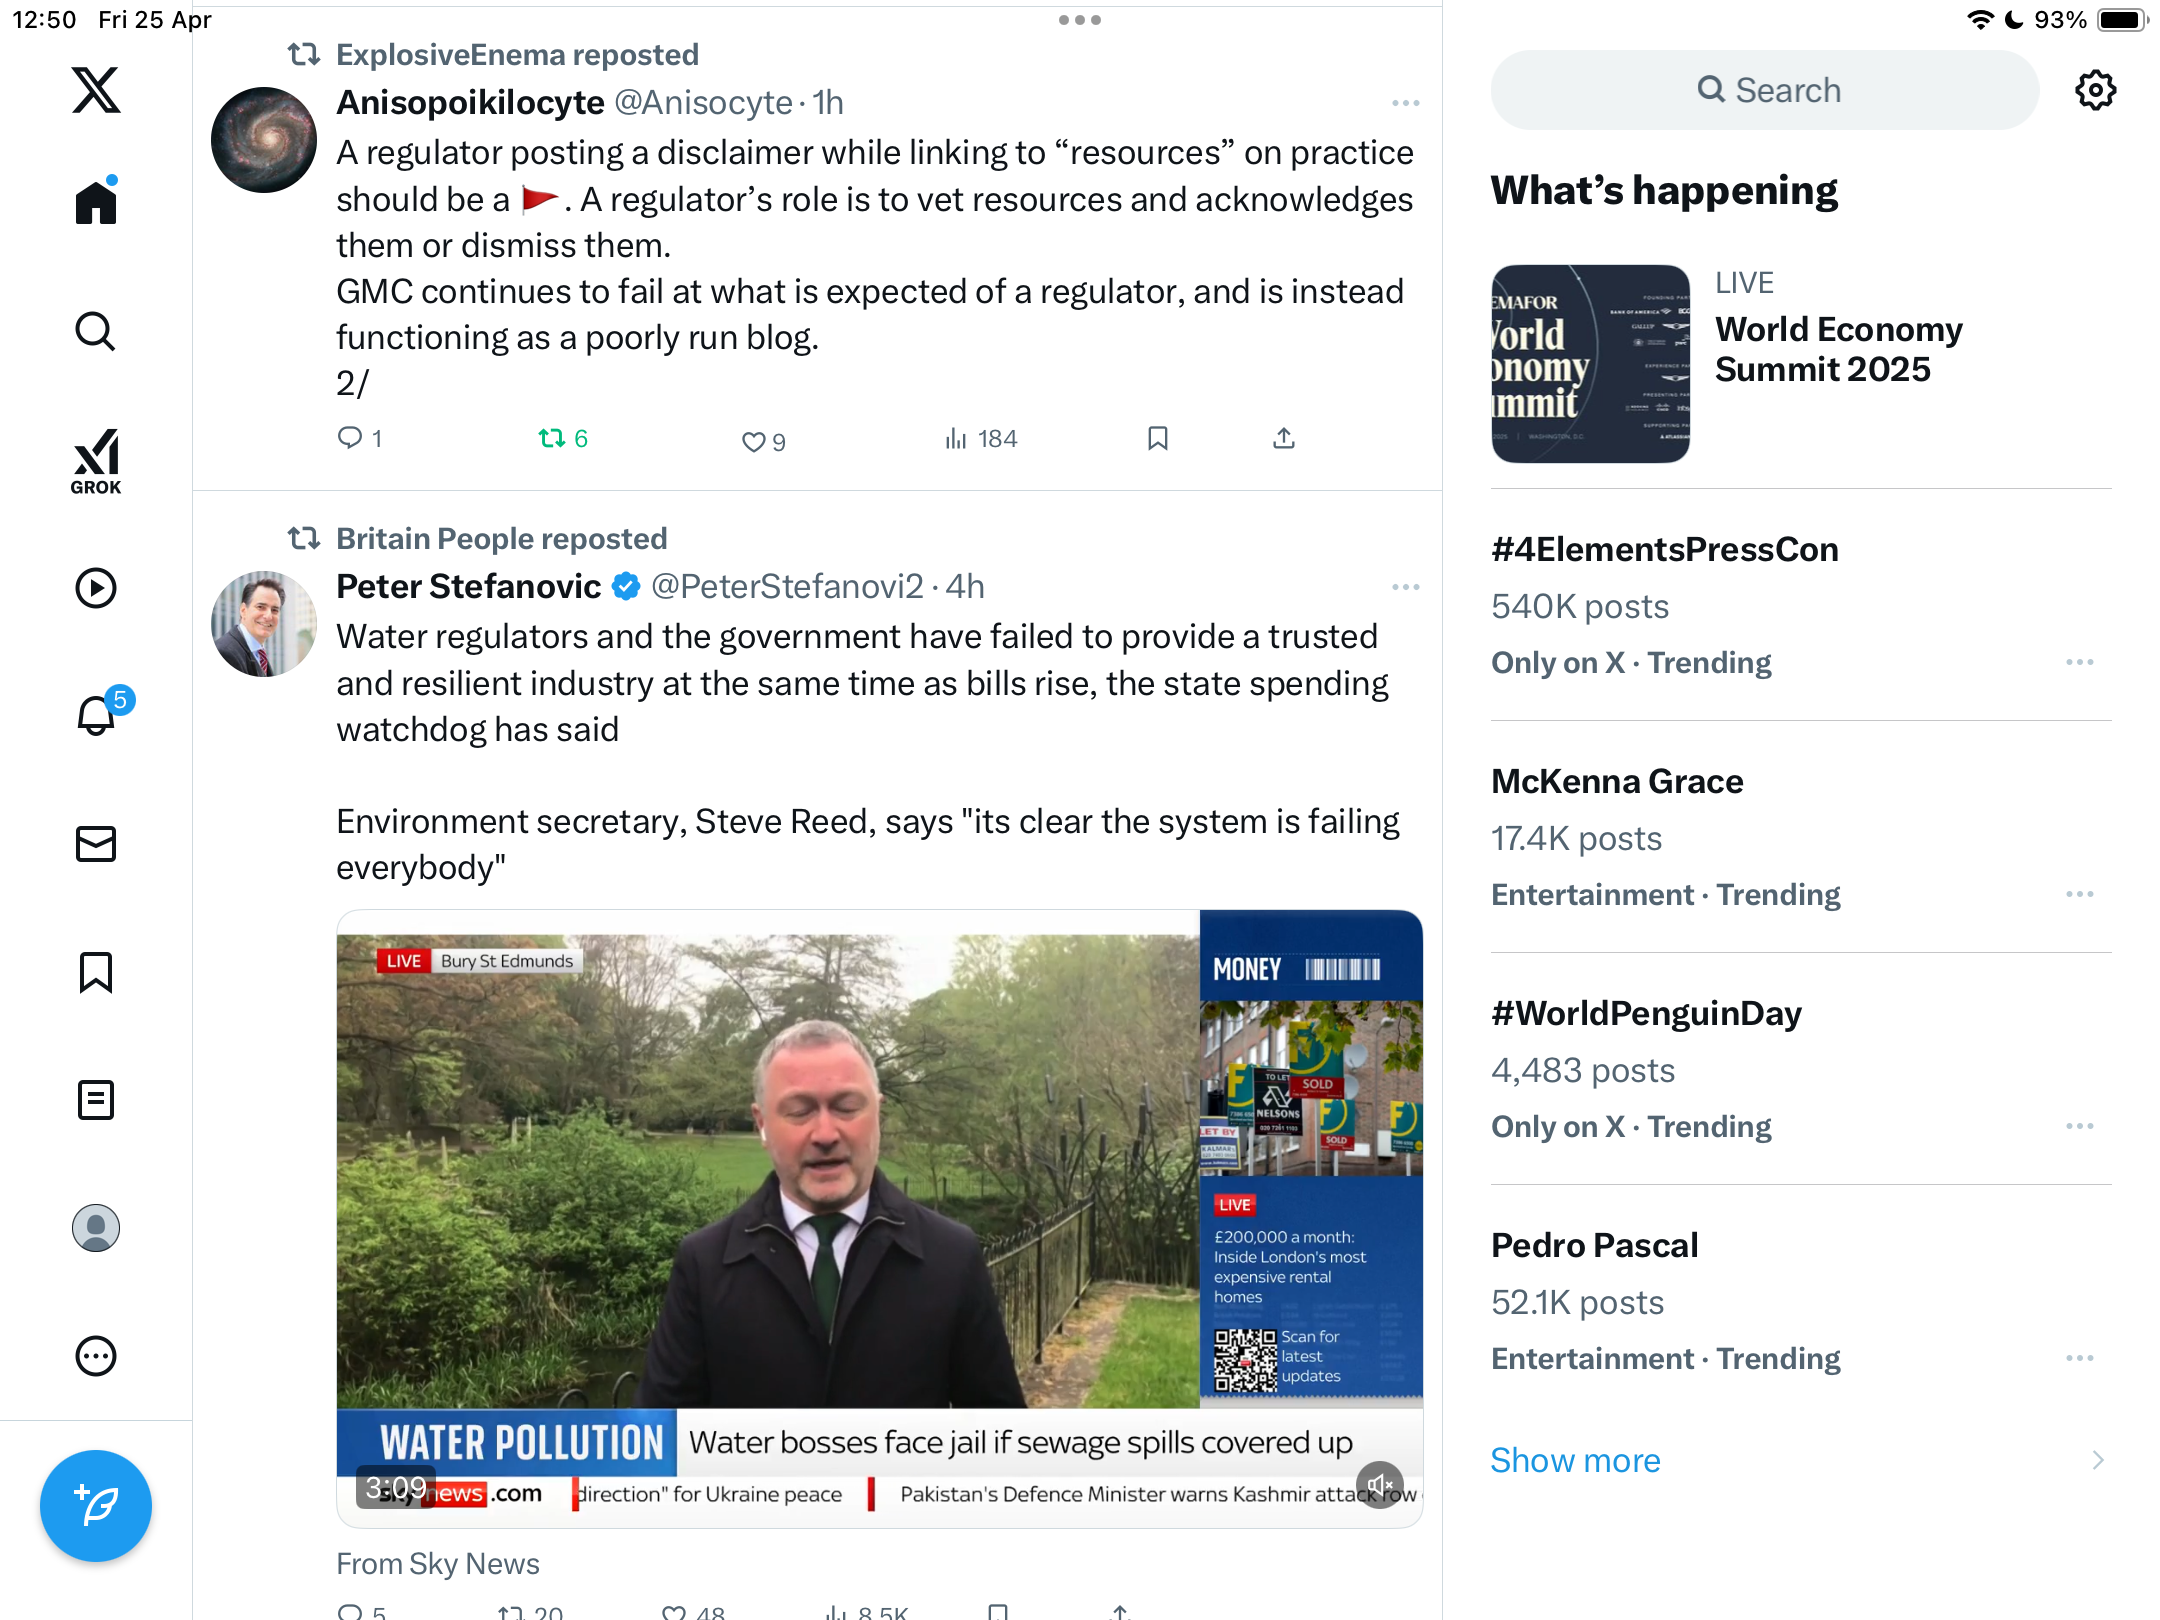Undo repost on Anisopoikilocyte's post

pyautogui.click(x=563, y=438)
